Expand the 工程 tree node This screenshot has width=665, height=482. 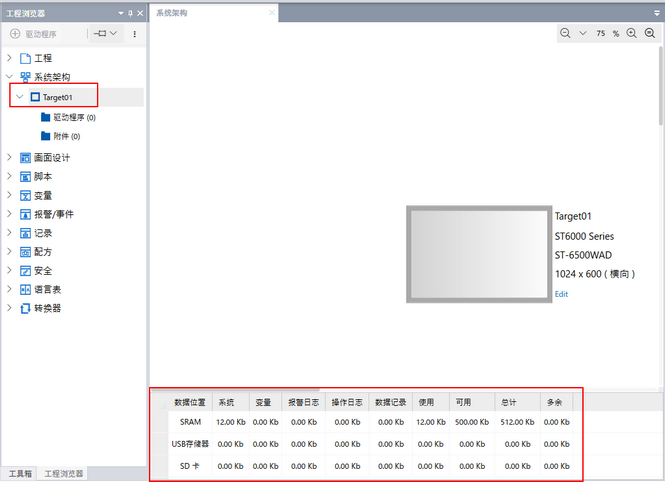coord(10,58)
